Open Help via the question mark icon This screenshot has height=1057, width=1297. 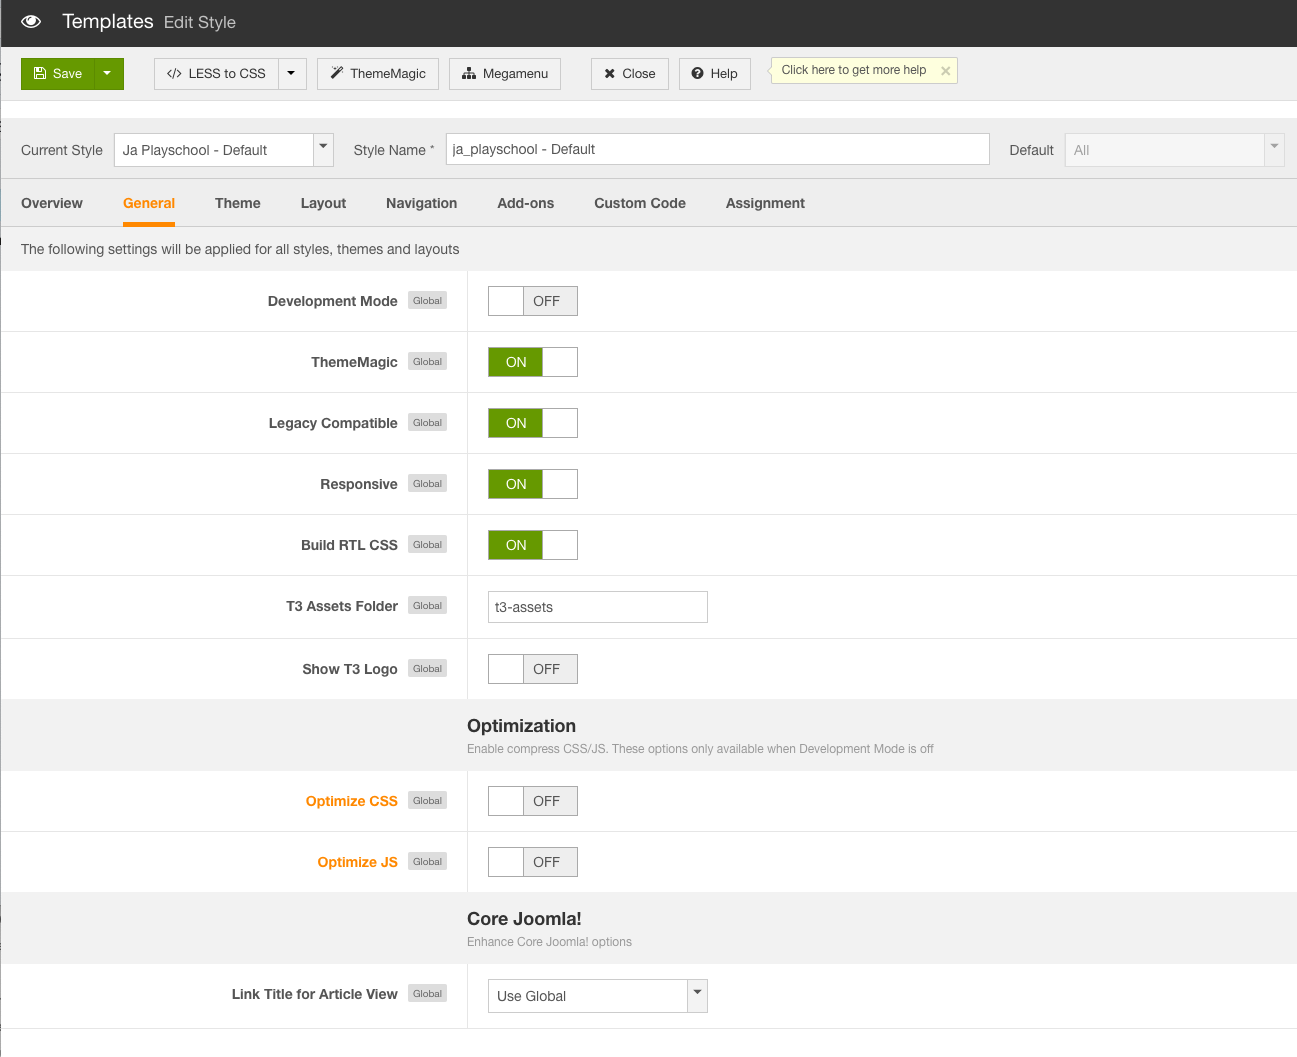[x=714, y=74]
